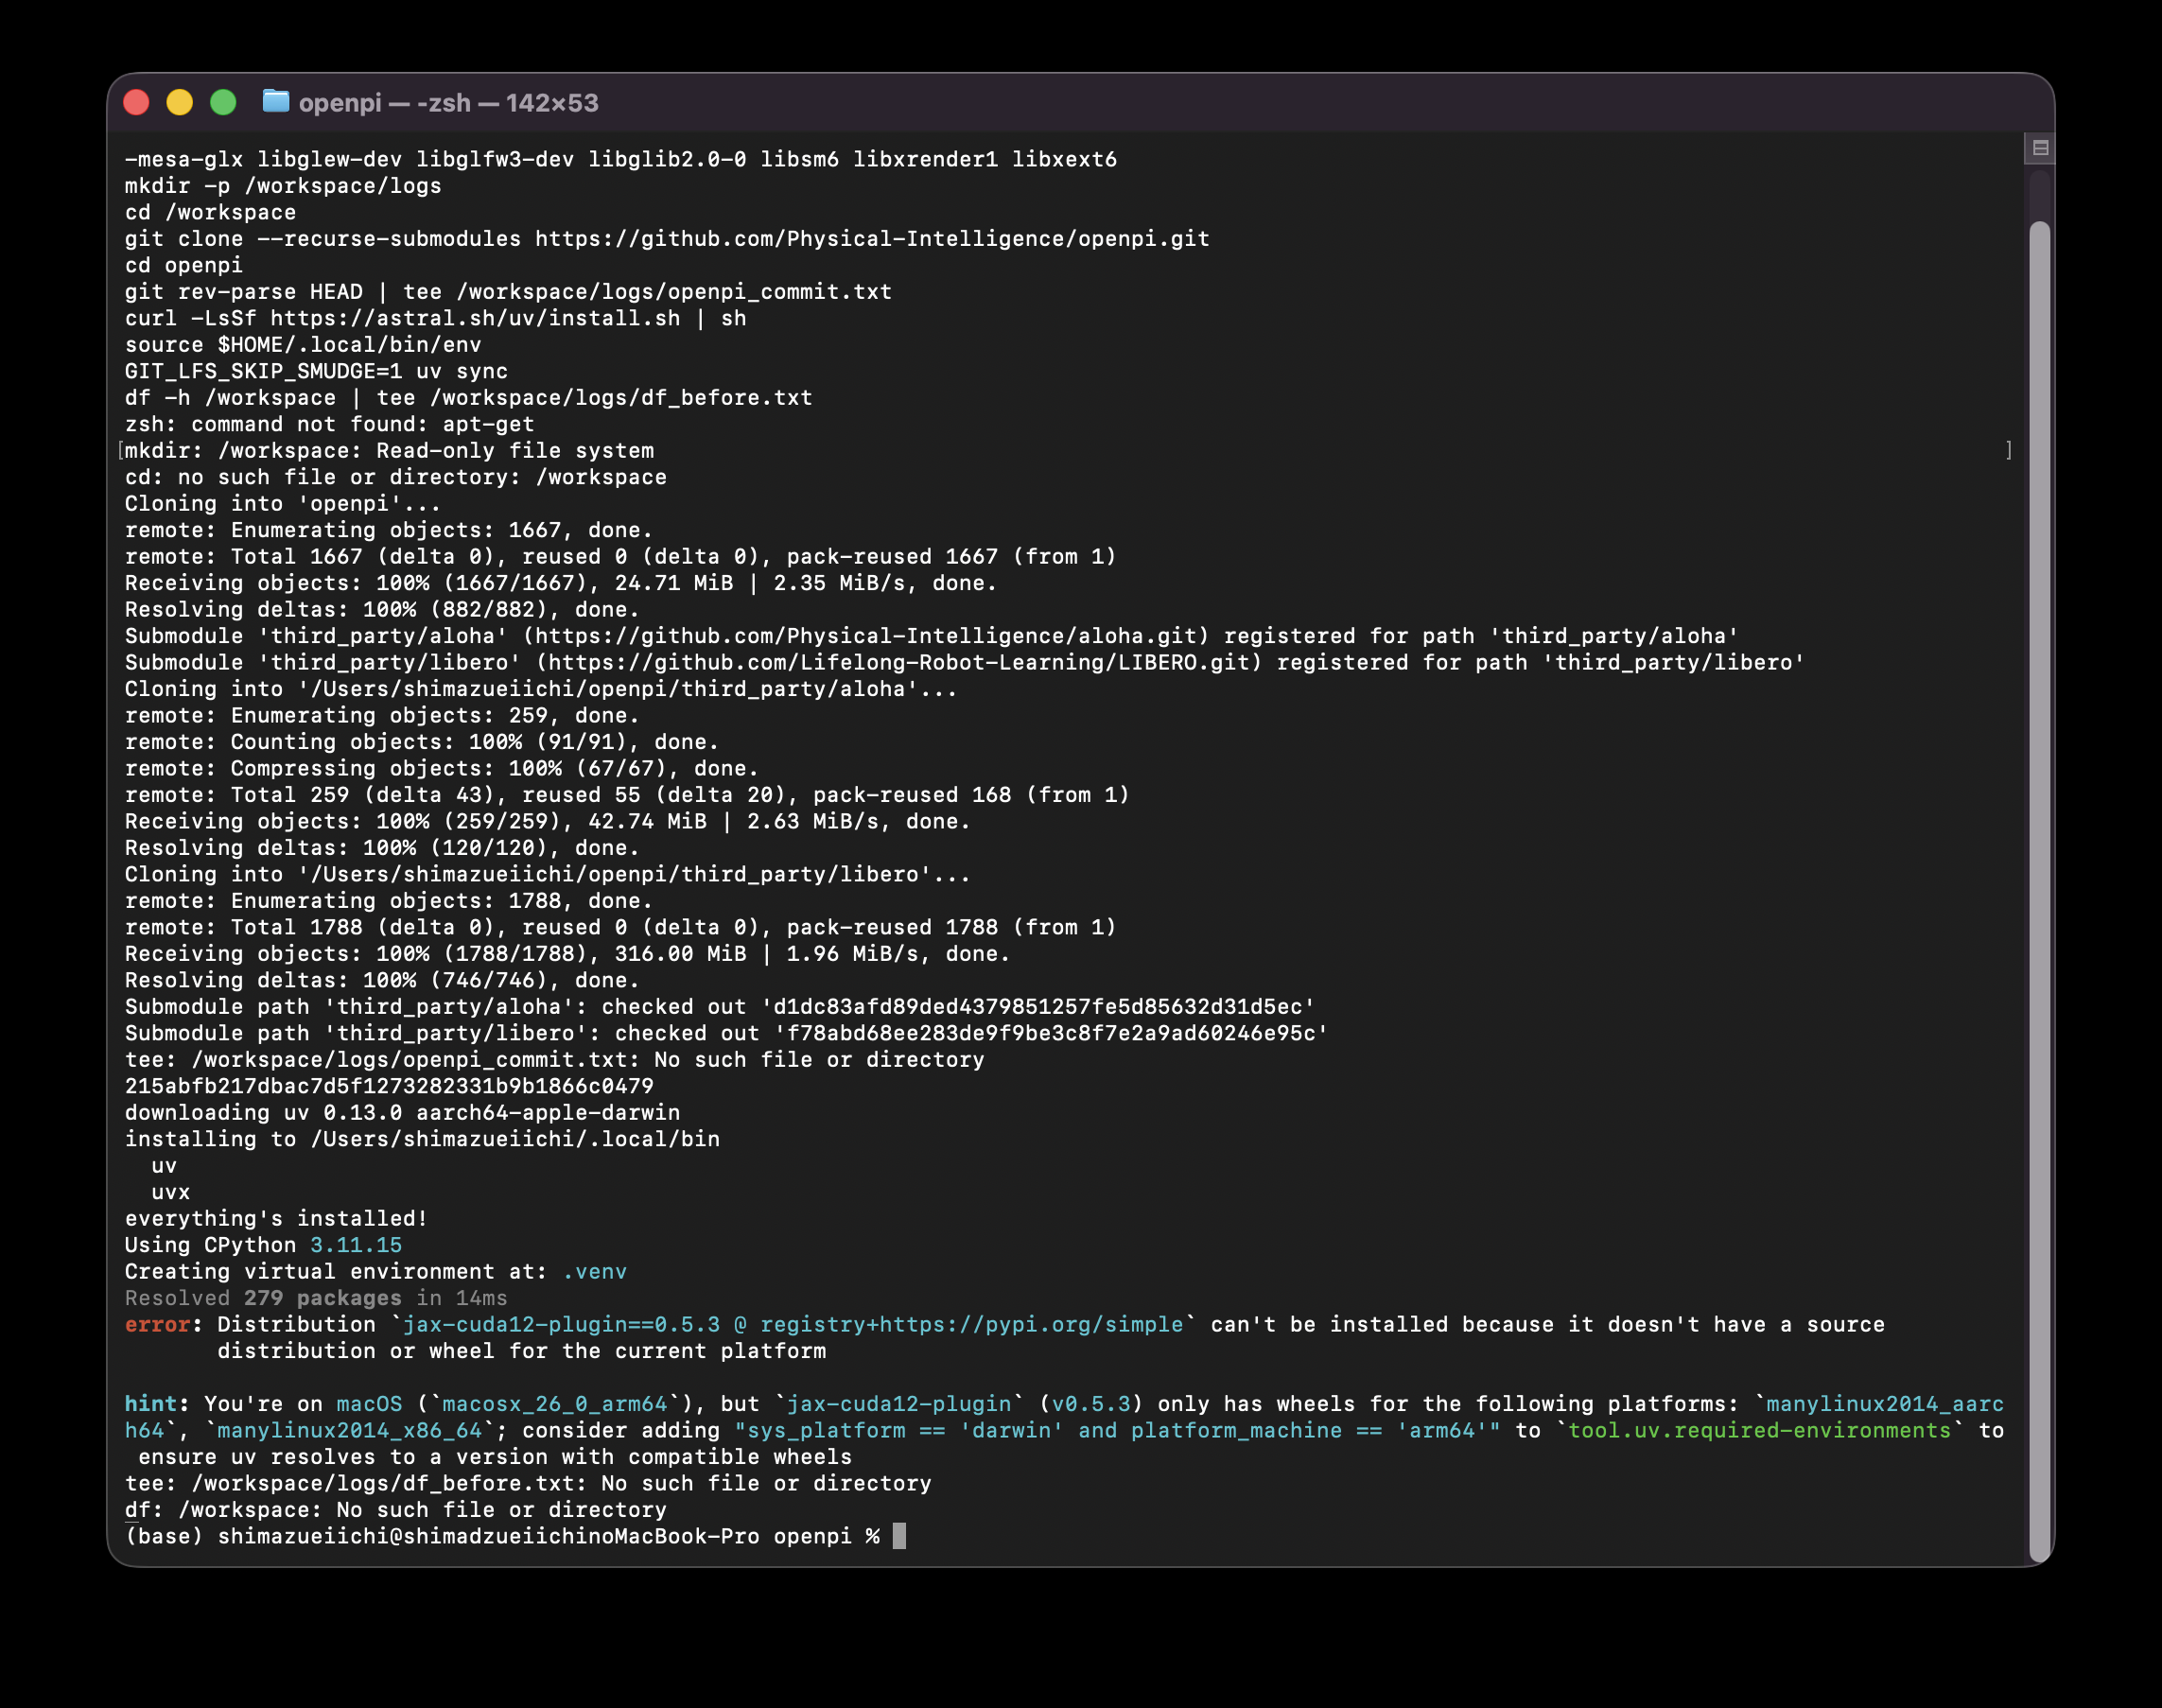The image size is (2162, 1708).
Task: Close the terminal window with red button
Action: pyautogui.click(x=136, y=102)
